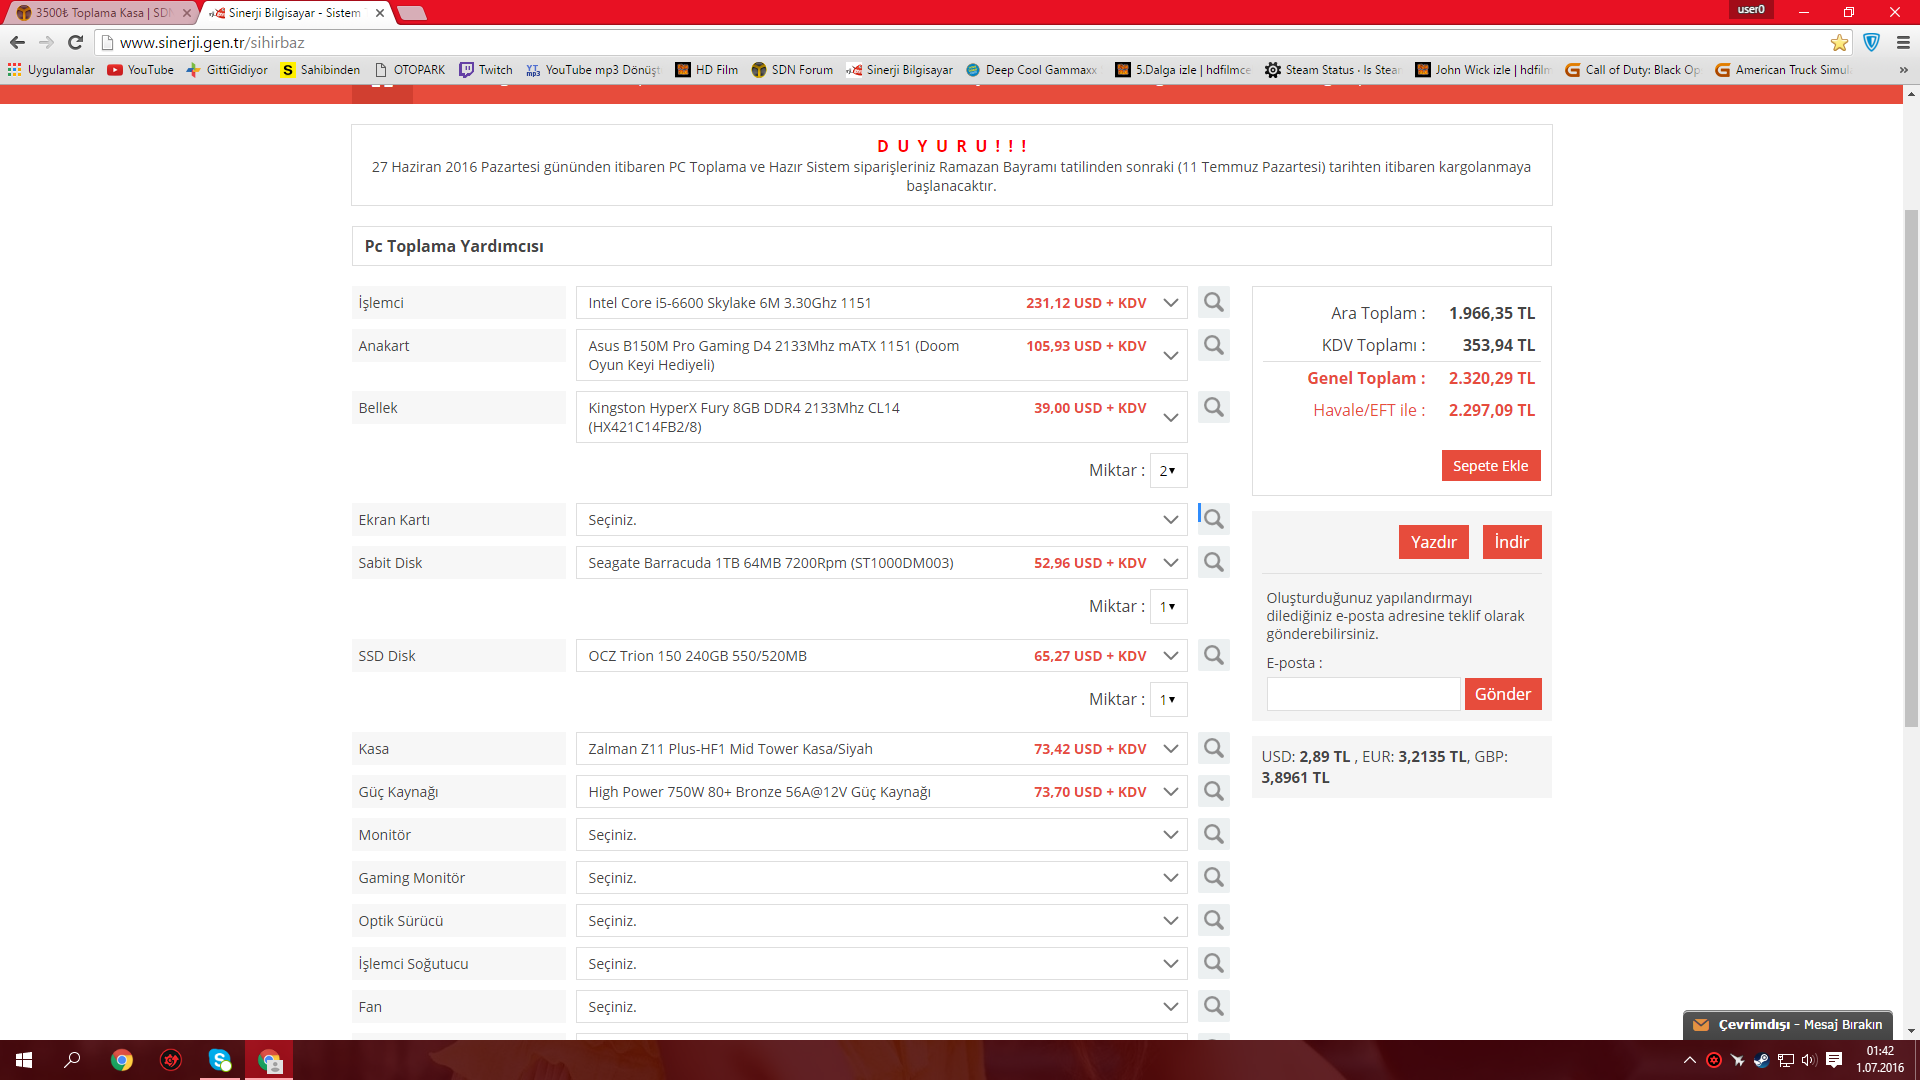Switch to the 3500₺ Toplama Kasa tab
The width and height of the screenshot is (1920, 1080).
point(100,13)
